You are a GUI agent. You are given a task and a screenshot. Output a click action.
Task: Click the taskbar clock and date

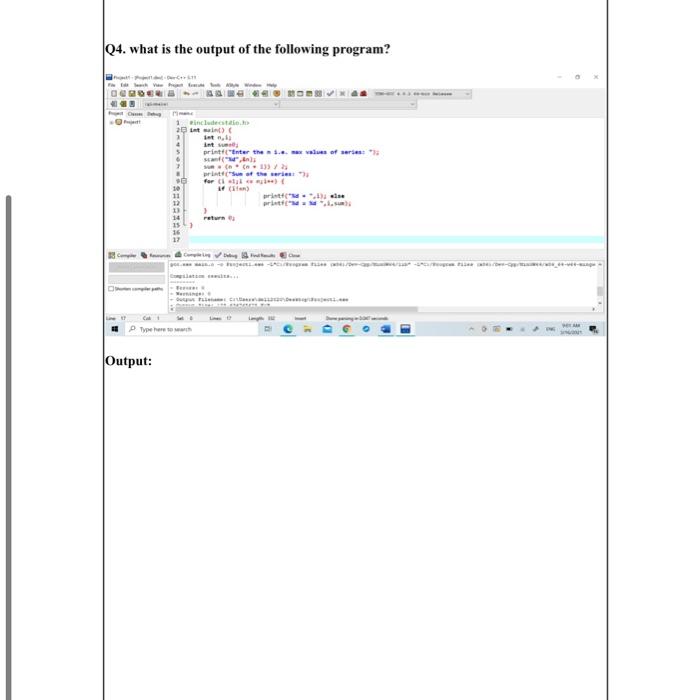coord(571,329)
